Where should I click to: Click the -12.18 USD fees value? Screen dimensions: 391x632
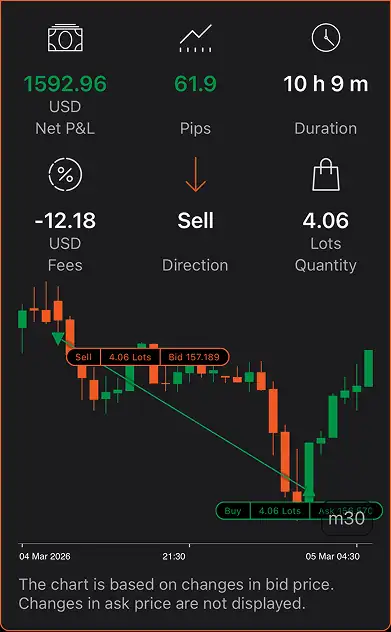(65, 220)
